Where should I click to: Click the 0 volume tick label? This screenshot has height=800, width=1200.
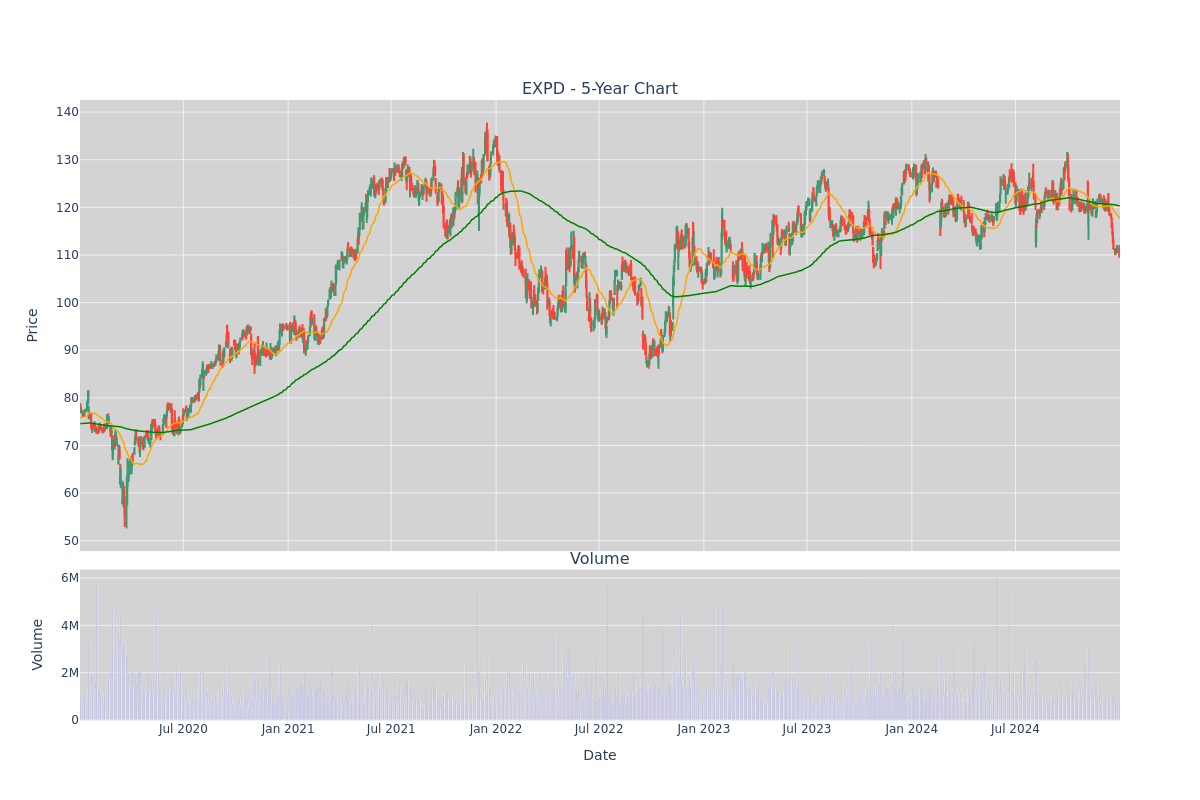click(x=75, y=720)
